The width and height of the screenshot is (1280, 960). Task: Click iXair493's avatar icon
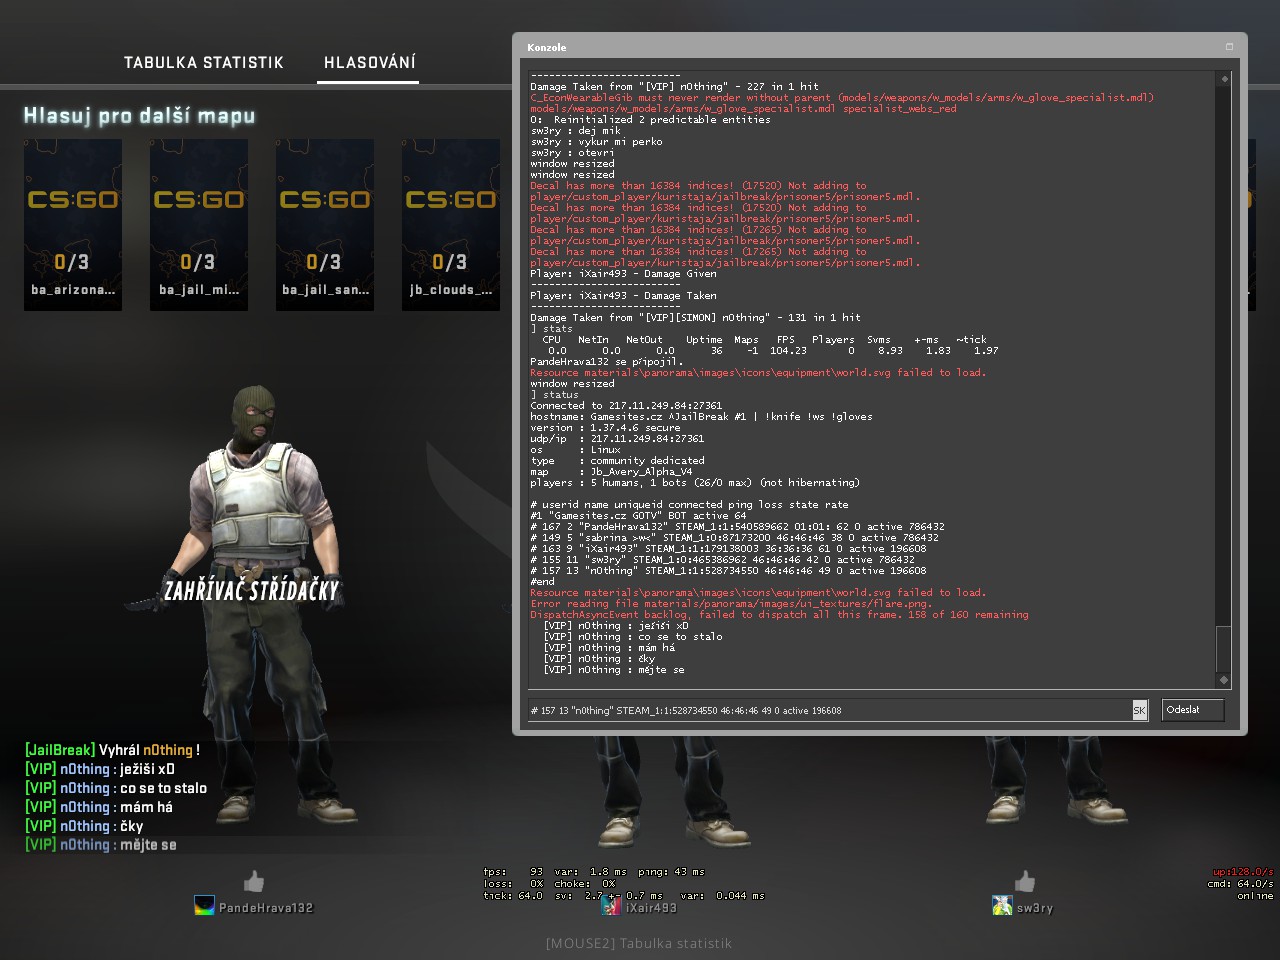click(x=611, y=907)
